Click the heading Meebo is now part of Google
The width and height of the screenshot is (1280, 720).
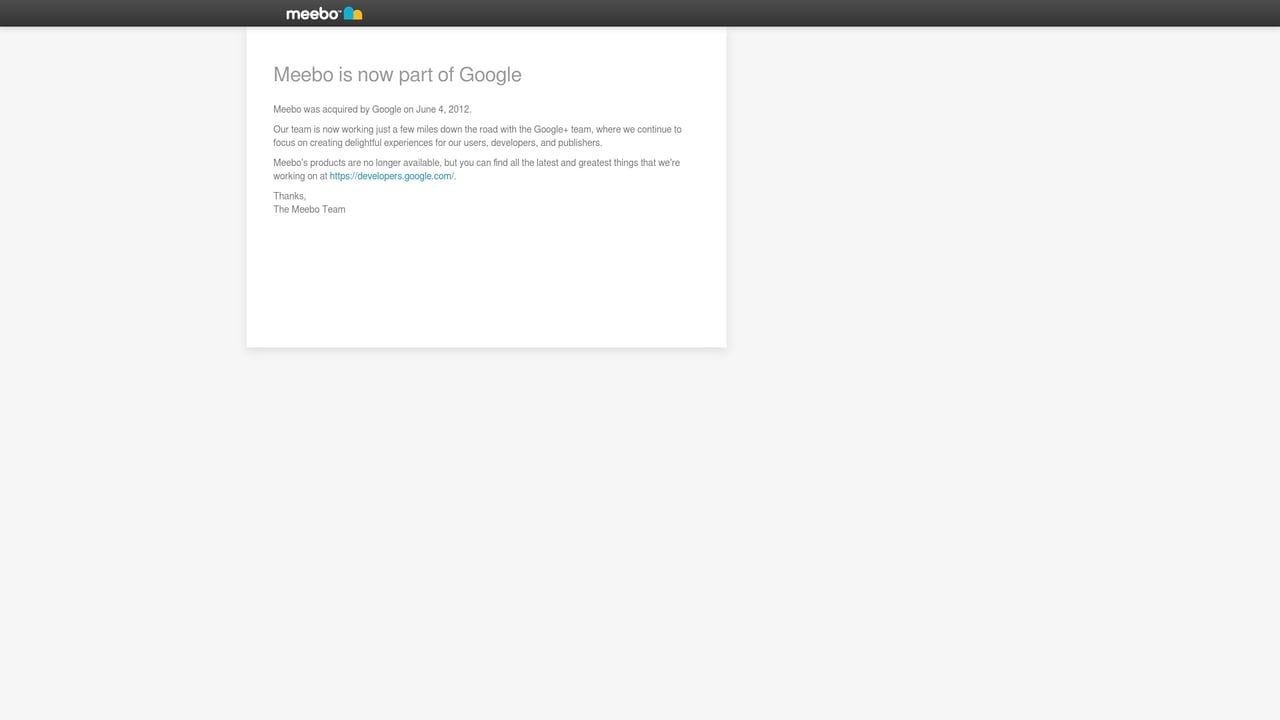[397, 74]
